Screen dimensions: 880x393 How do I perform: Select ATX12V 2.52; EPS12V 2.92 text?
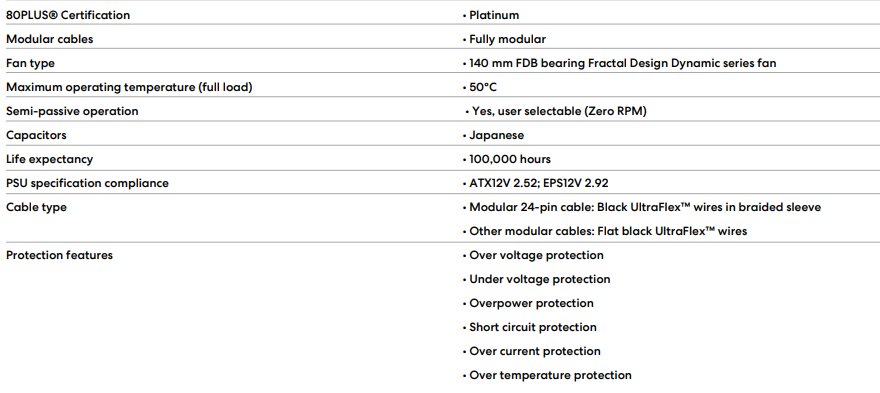[539, 183]
